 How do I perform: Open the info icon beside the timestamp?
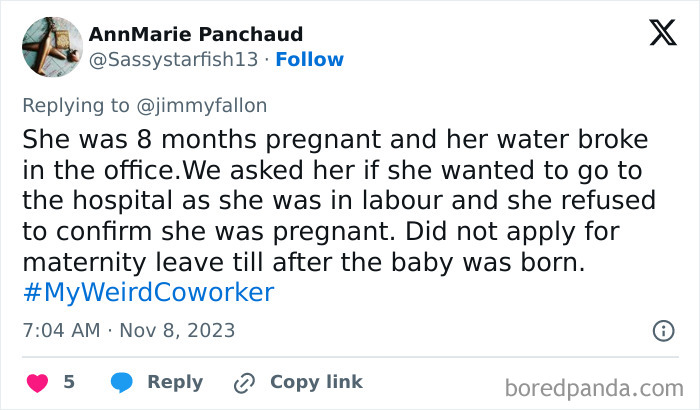pos(662,330)
